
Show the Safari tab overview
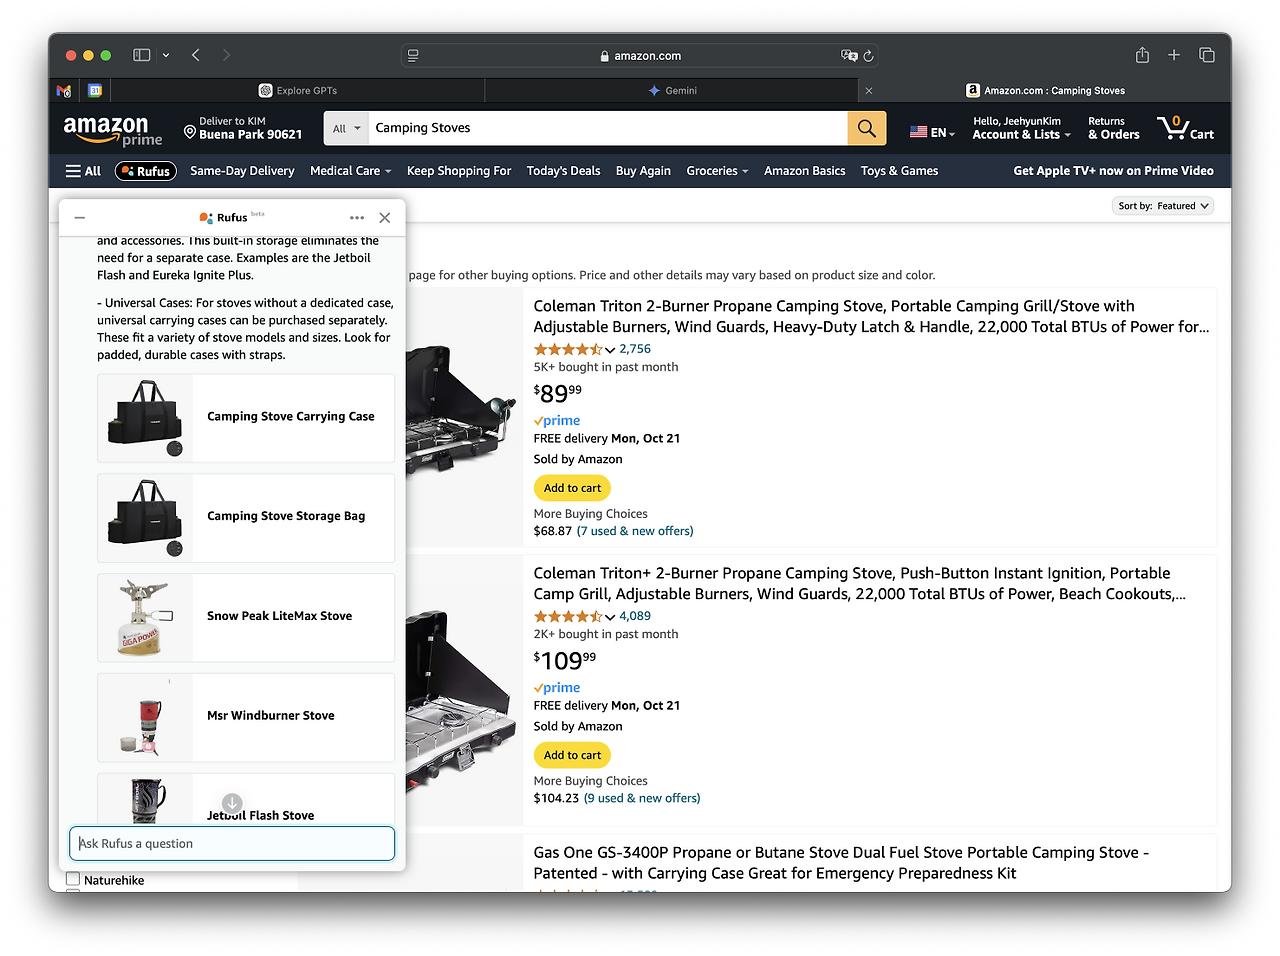pyautogui.click(x=1207, y=55)
